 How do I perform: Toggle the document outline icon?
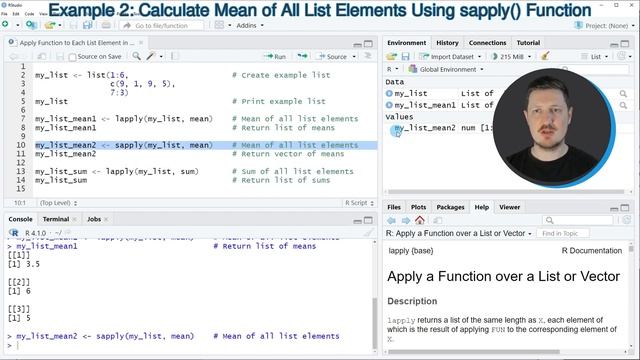point(368,56)
